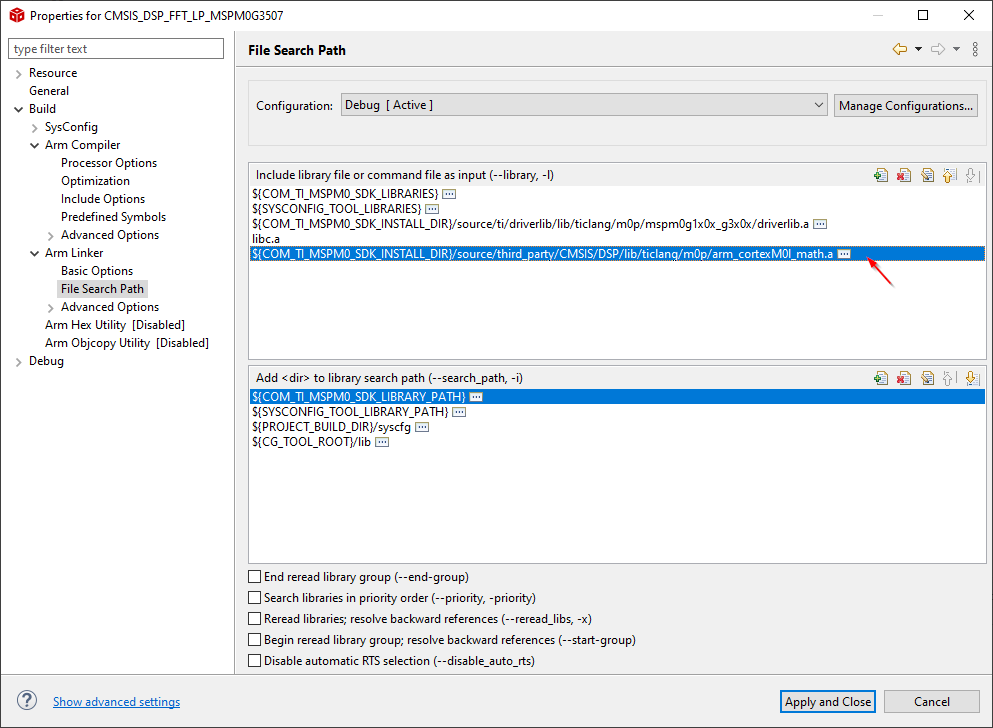
Task: Click the Cancel button
Action: tap(932, 701)
